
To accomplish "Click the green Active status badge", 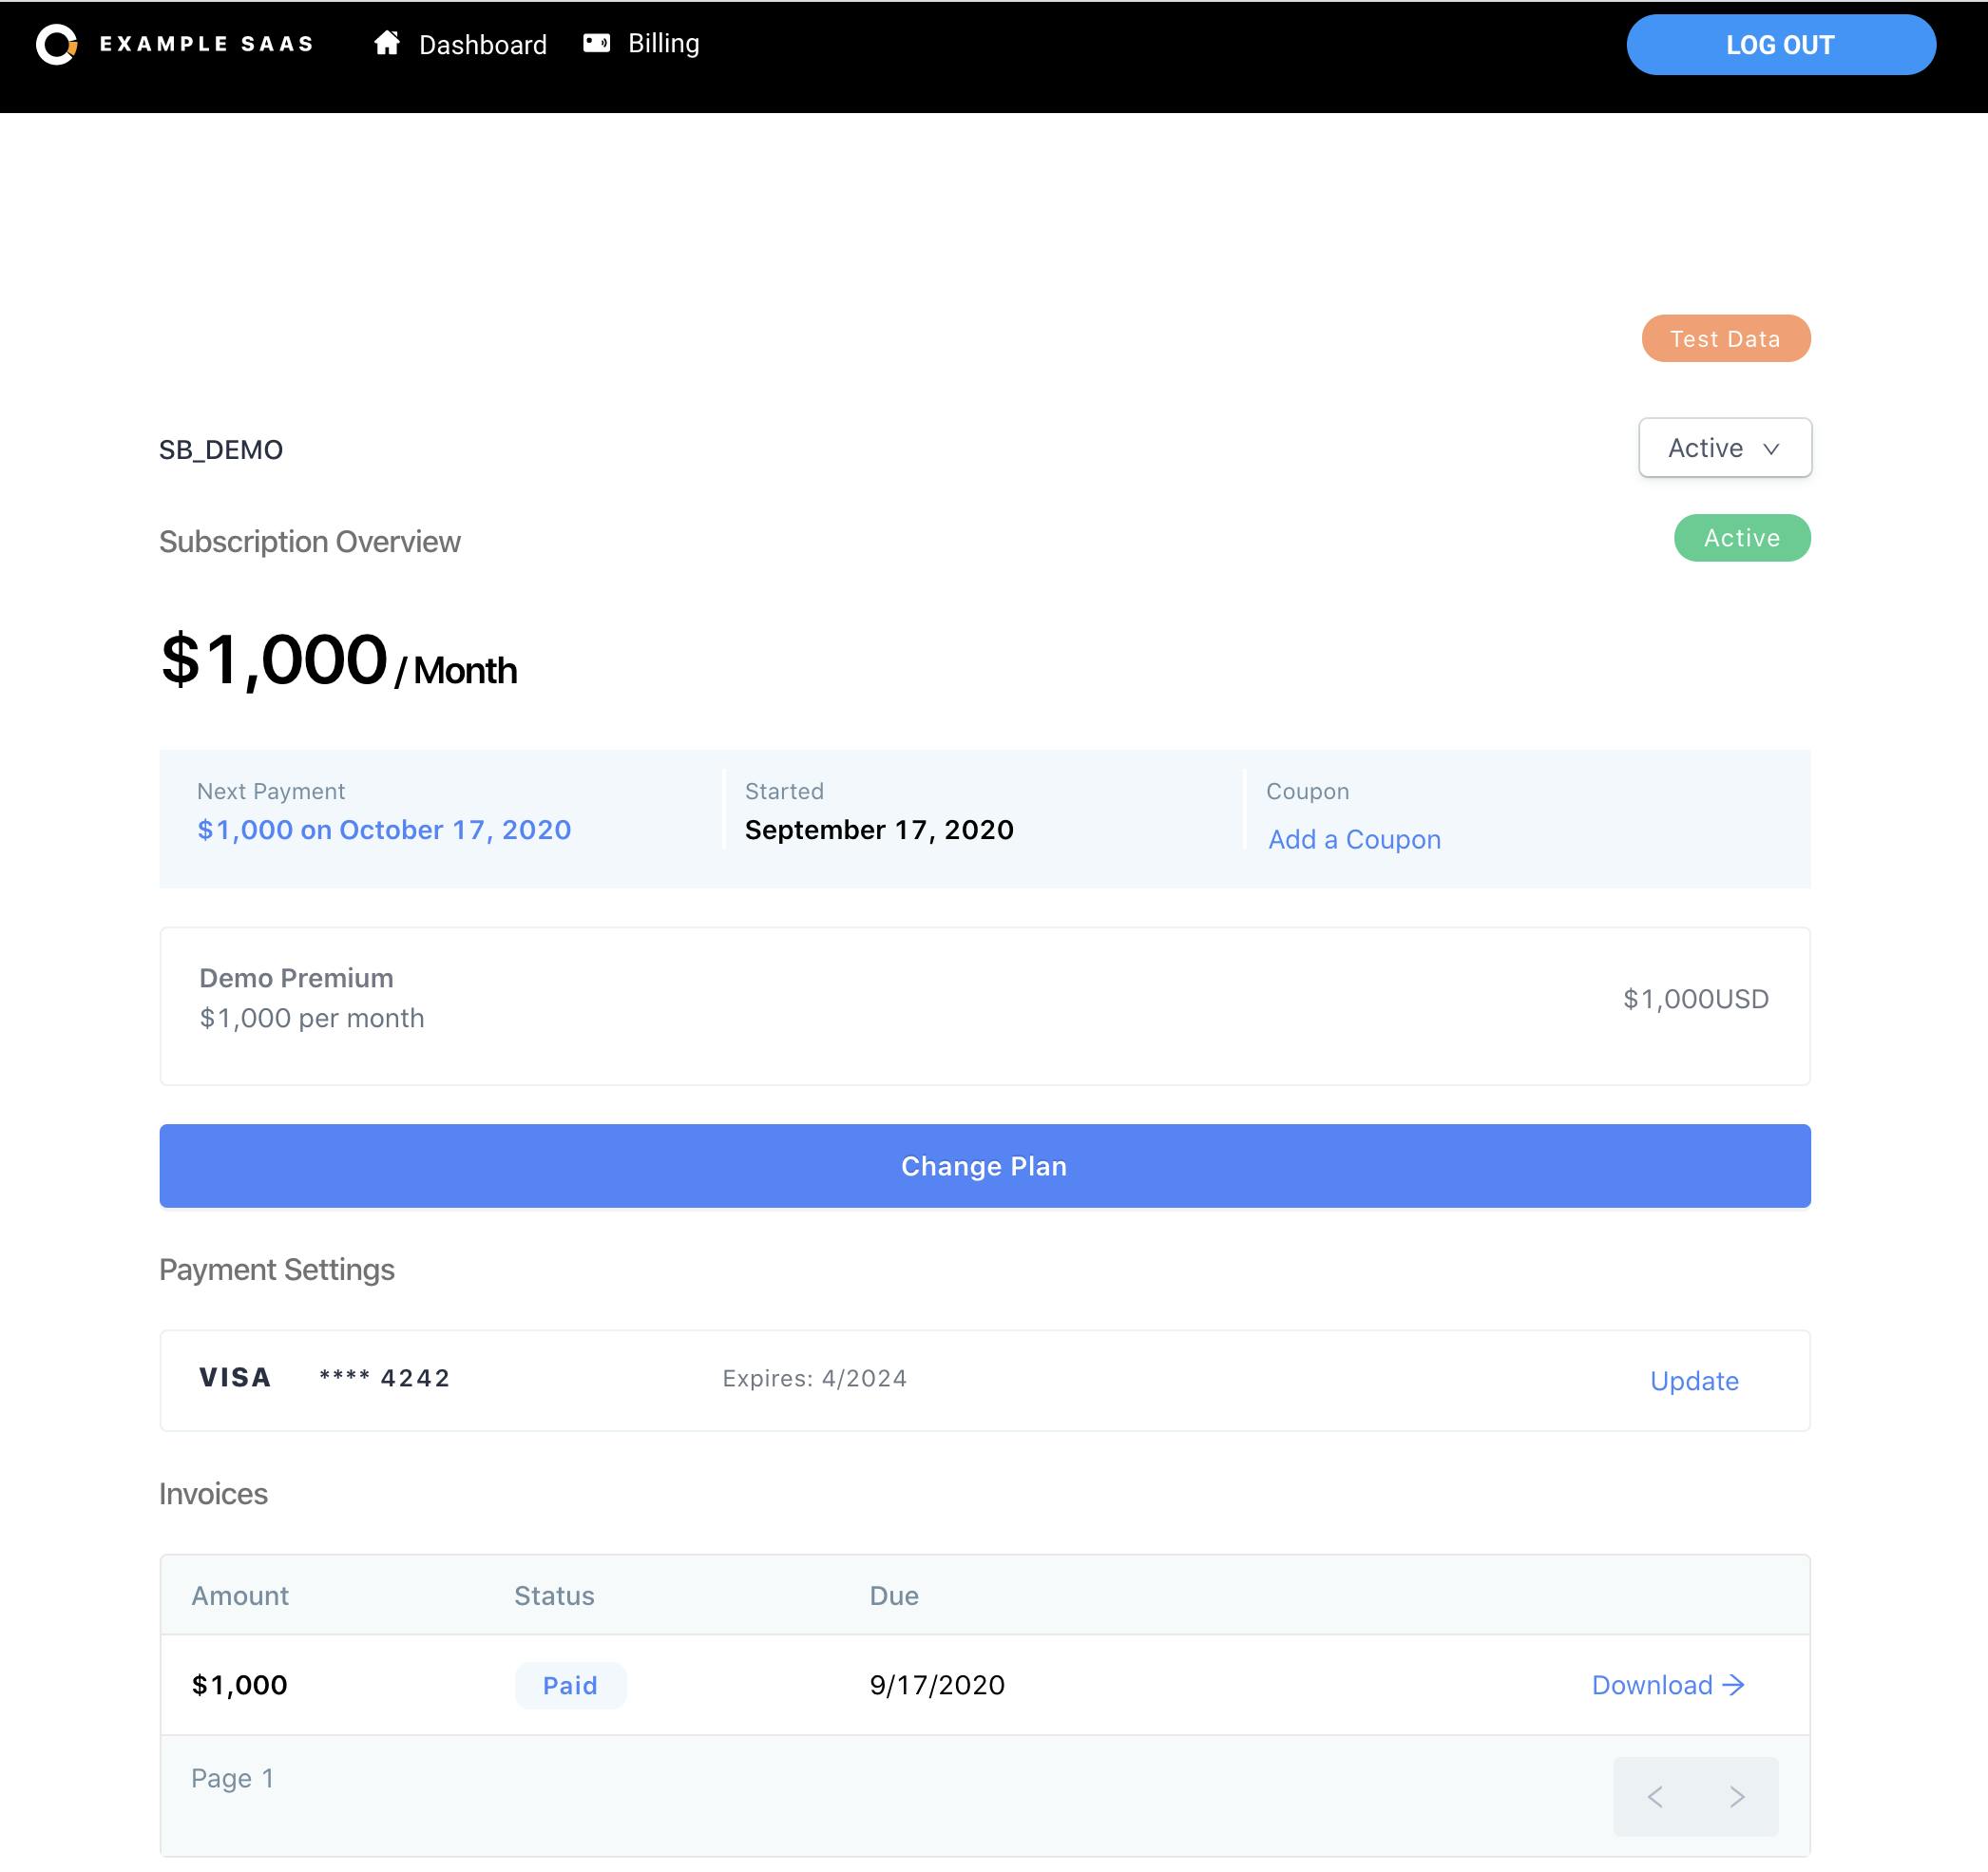I will click(1741, 538).
